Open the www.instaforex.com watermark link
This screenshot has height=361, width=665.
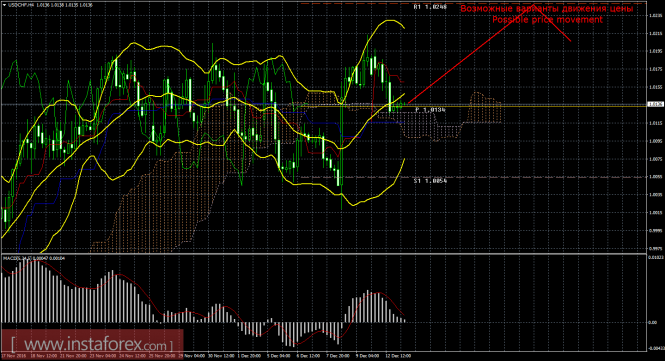92,344
